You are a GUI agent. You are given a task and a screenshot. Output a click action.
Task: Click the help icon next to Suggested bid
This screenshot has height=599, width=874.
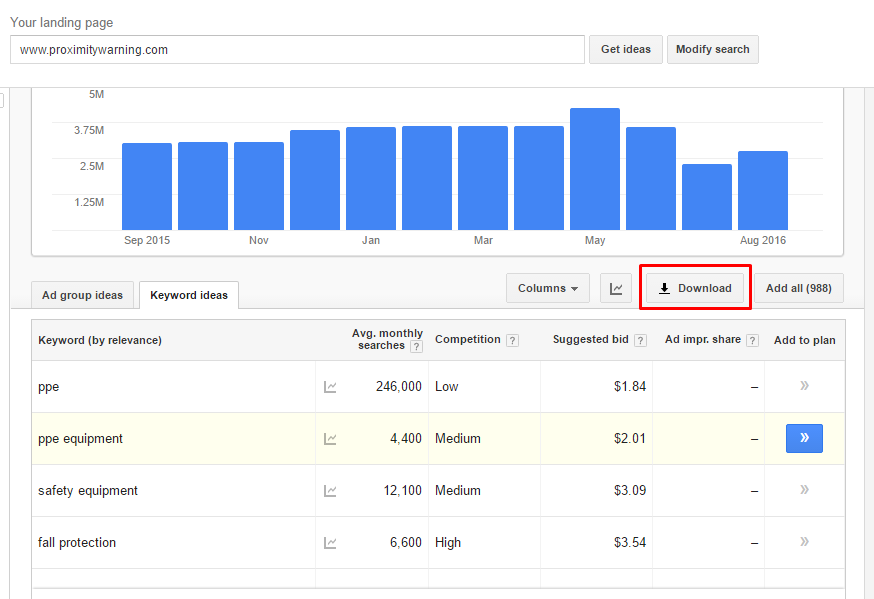pos(640,341)
